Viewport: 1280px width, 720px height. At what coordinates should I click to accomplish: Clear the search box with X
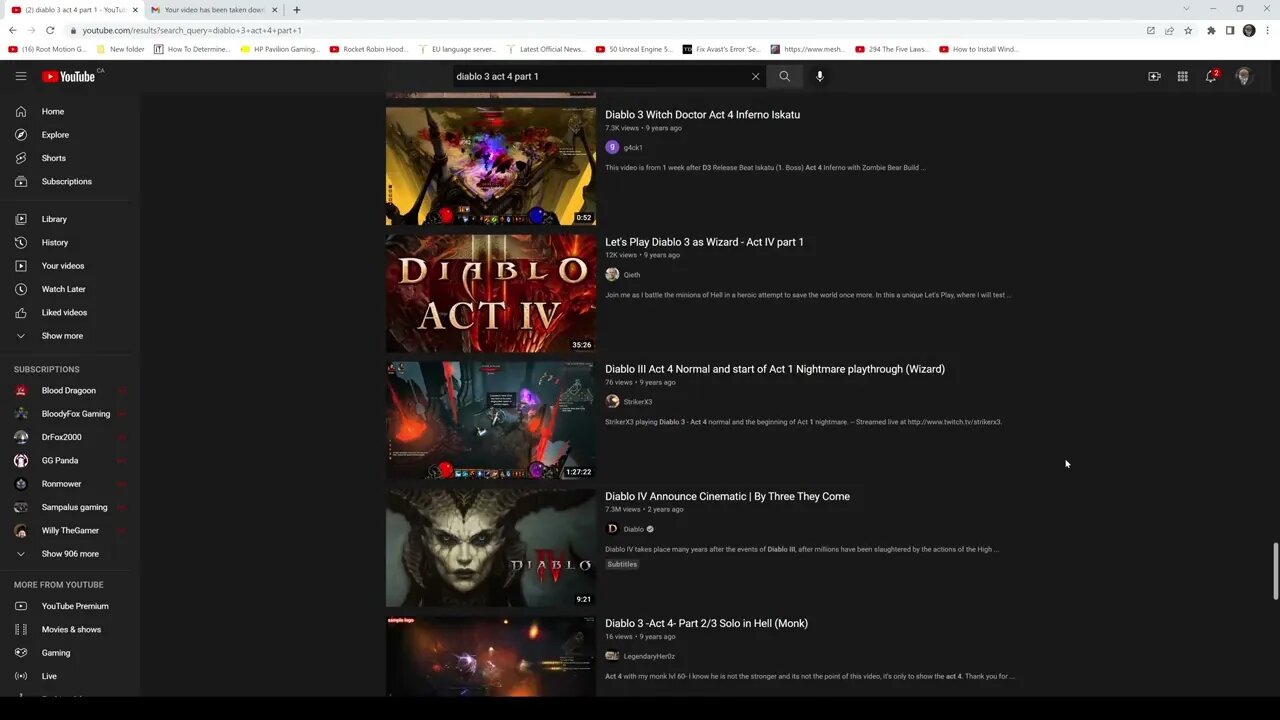755,76
